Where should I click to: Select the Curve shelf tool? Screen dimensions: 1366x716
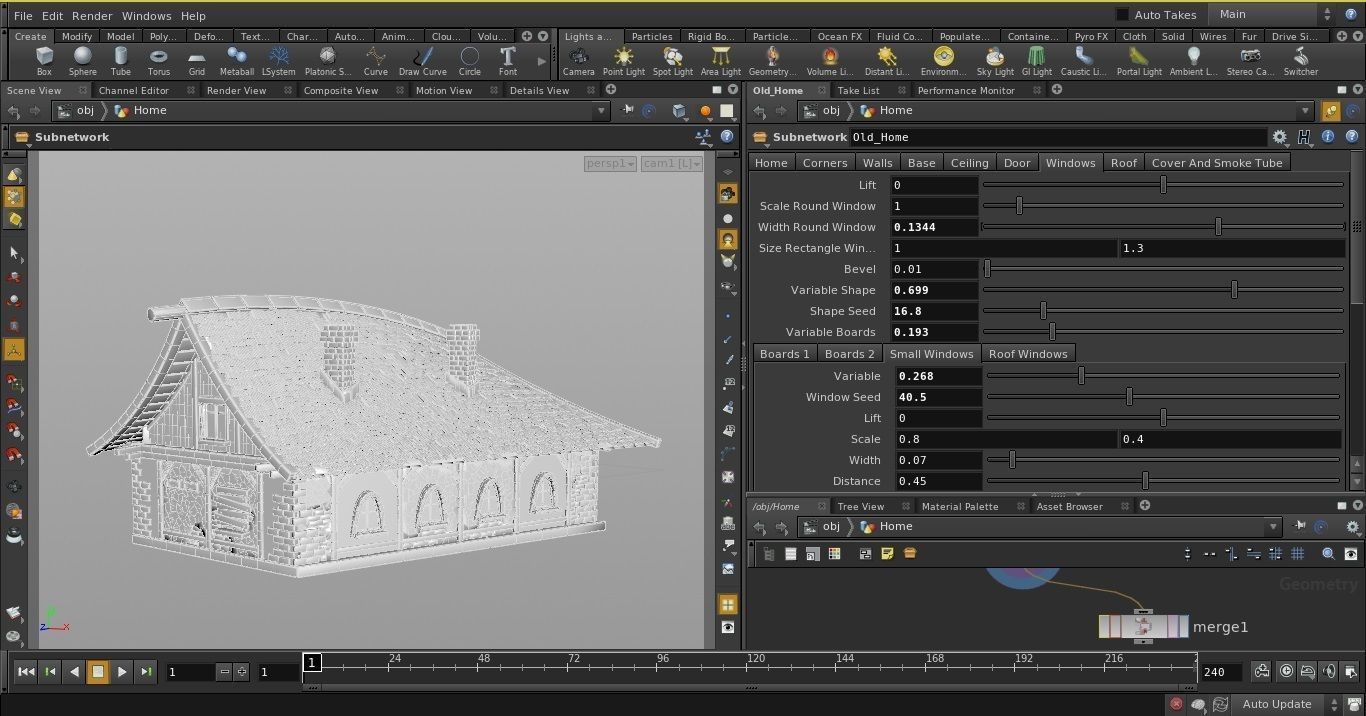[376, 61]
